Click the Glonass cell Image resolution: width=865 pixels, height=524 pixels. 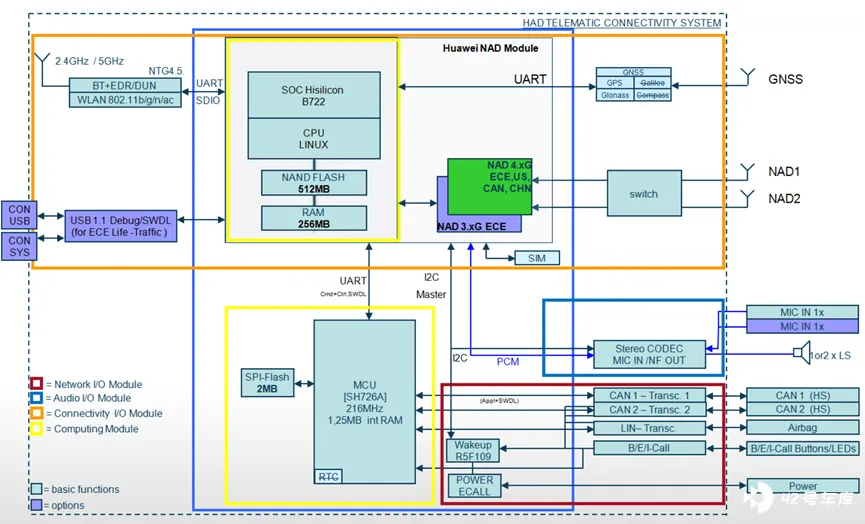[615, 95]
